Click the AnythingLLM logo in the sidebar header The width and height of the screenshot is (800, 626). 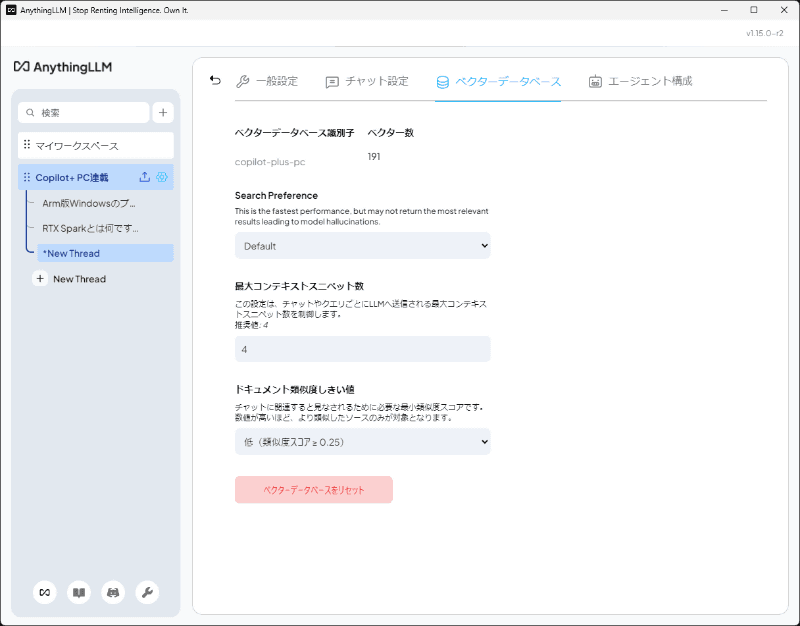point(63,67)
